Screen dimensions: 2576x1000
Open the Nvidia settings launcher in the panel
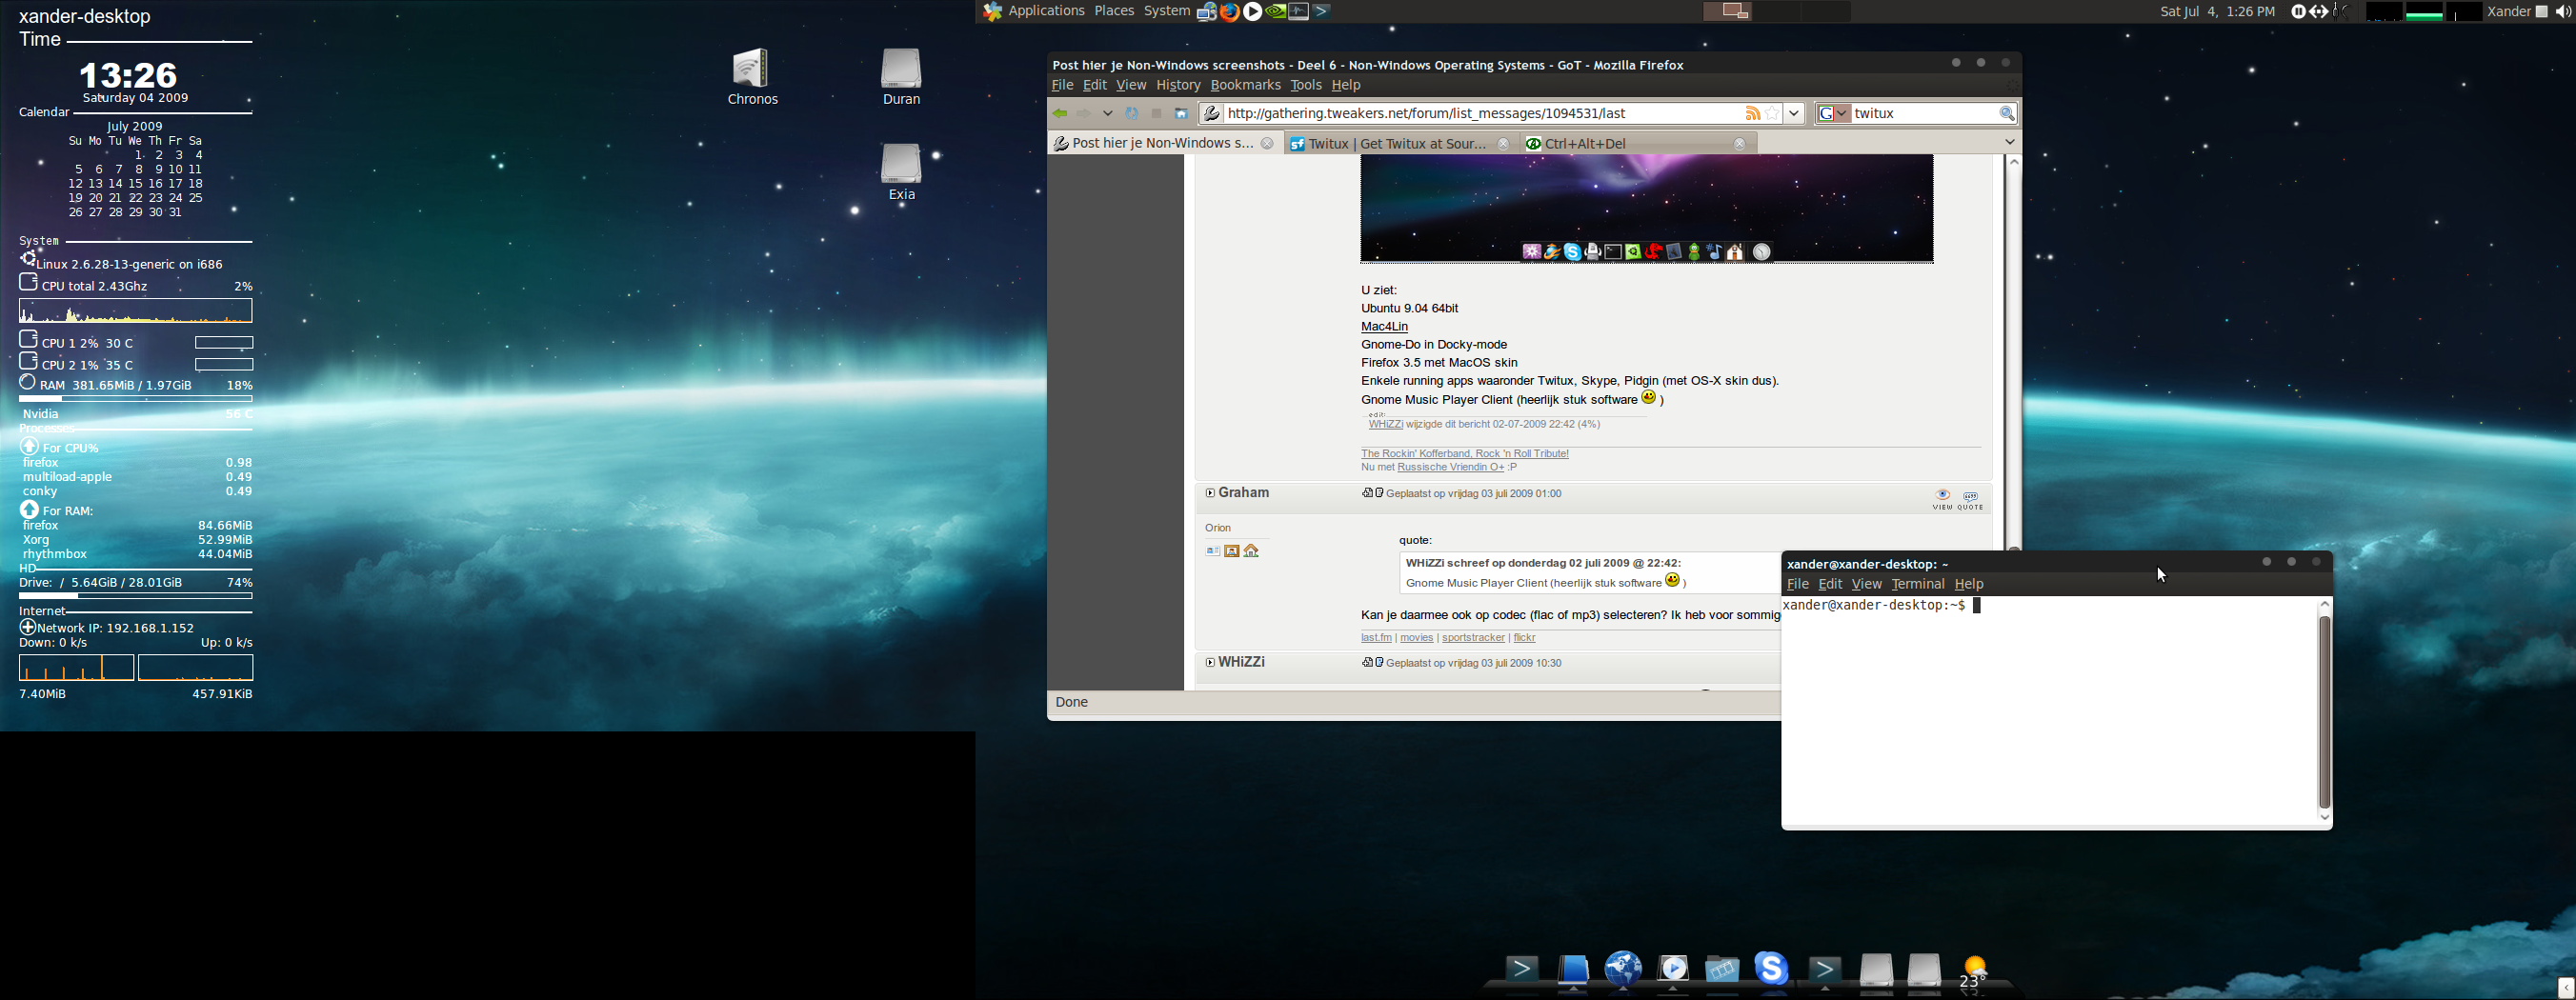1276,12
